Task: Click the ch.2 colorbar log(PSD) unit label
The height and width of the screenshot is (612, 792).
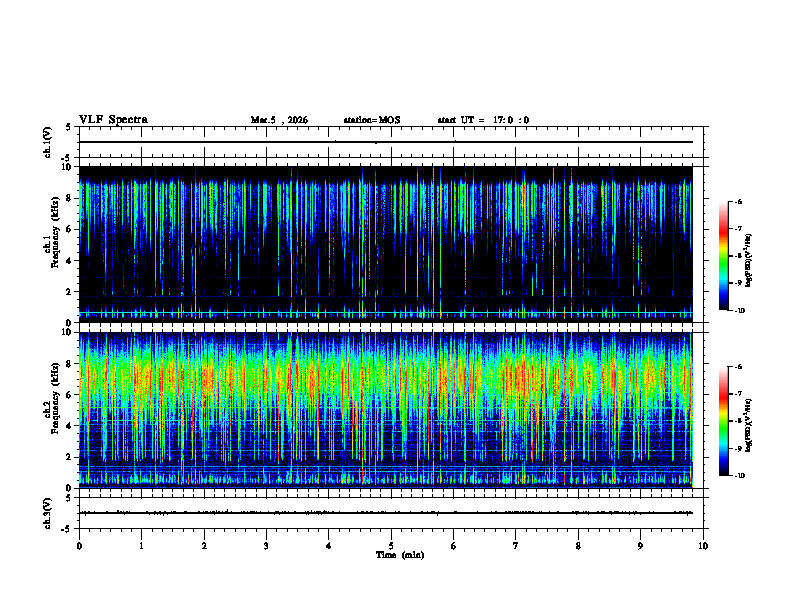Action: [749, 425]
